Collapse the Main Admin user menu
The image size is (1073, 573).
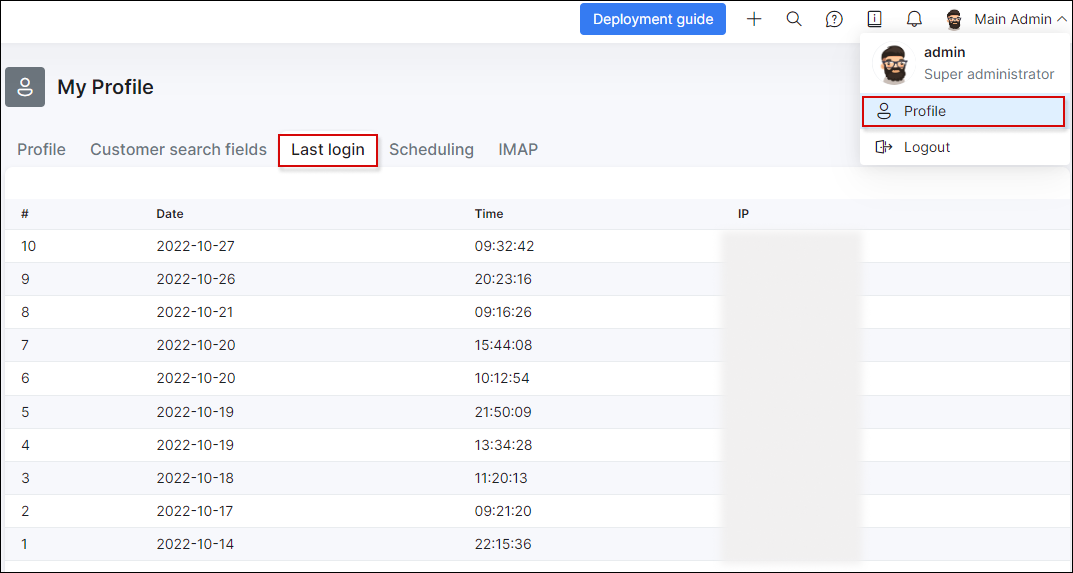tap(1061, 19)
